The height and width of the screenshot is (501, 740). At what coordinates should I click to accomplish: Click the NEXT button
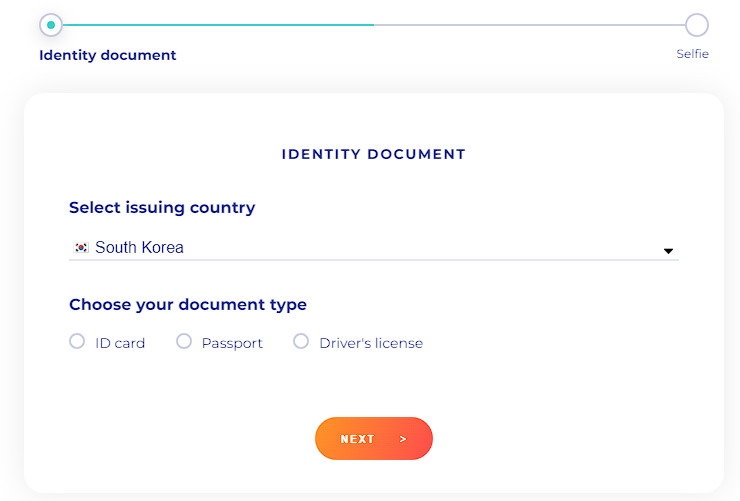click(374, 438)
